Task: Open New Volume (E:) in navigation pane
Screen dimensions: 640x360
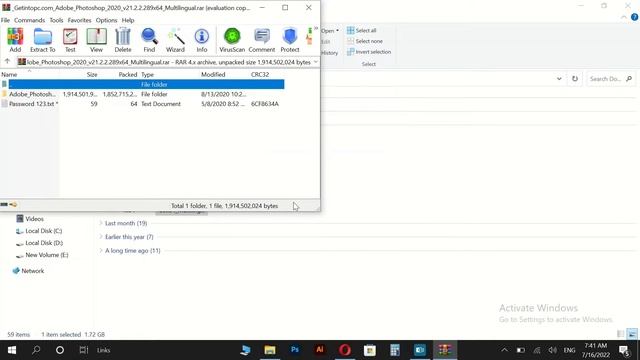Action: [42, 255]
